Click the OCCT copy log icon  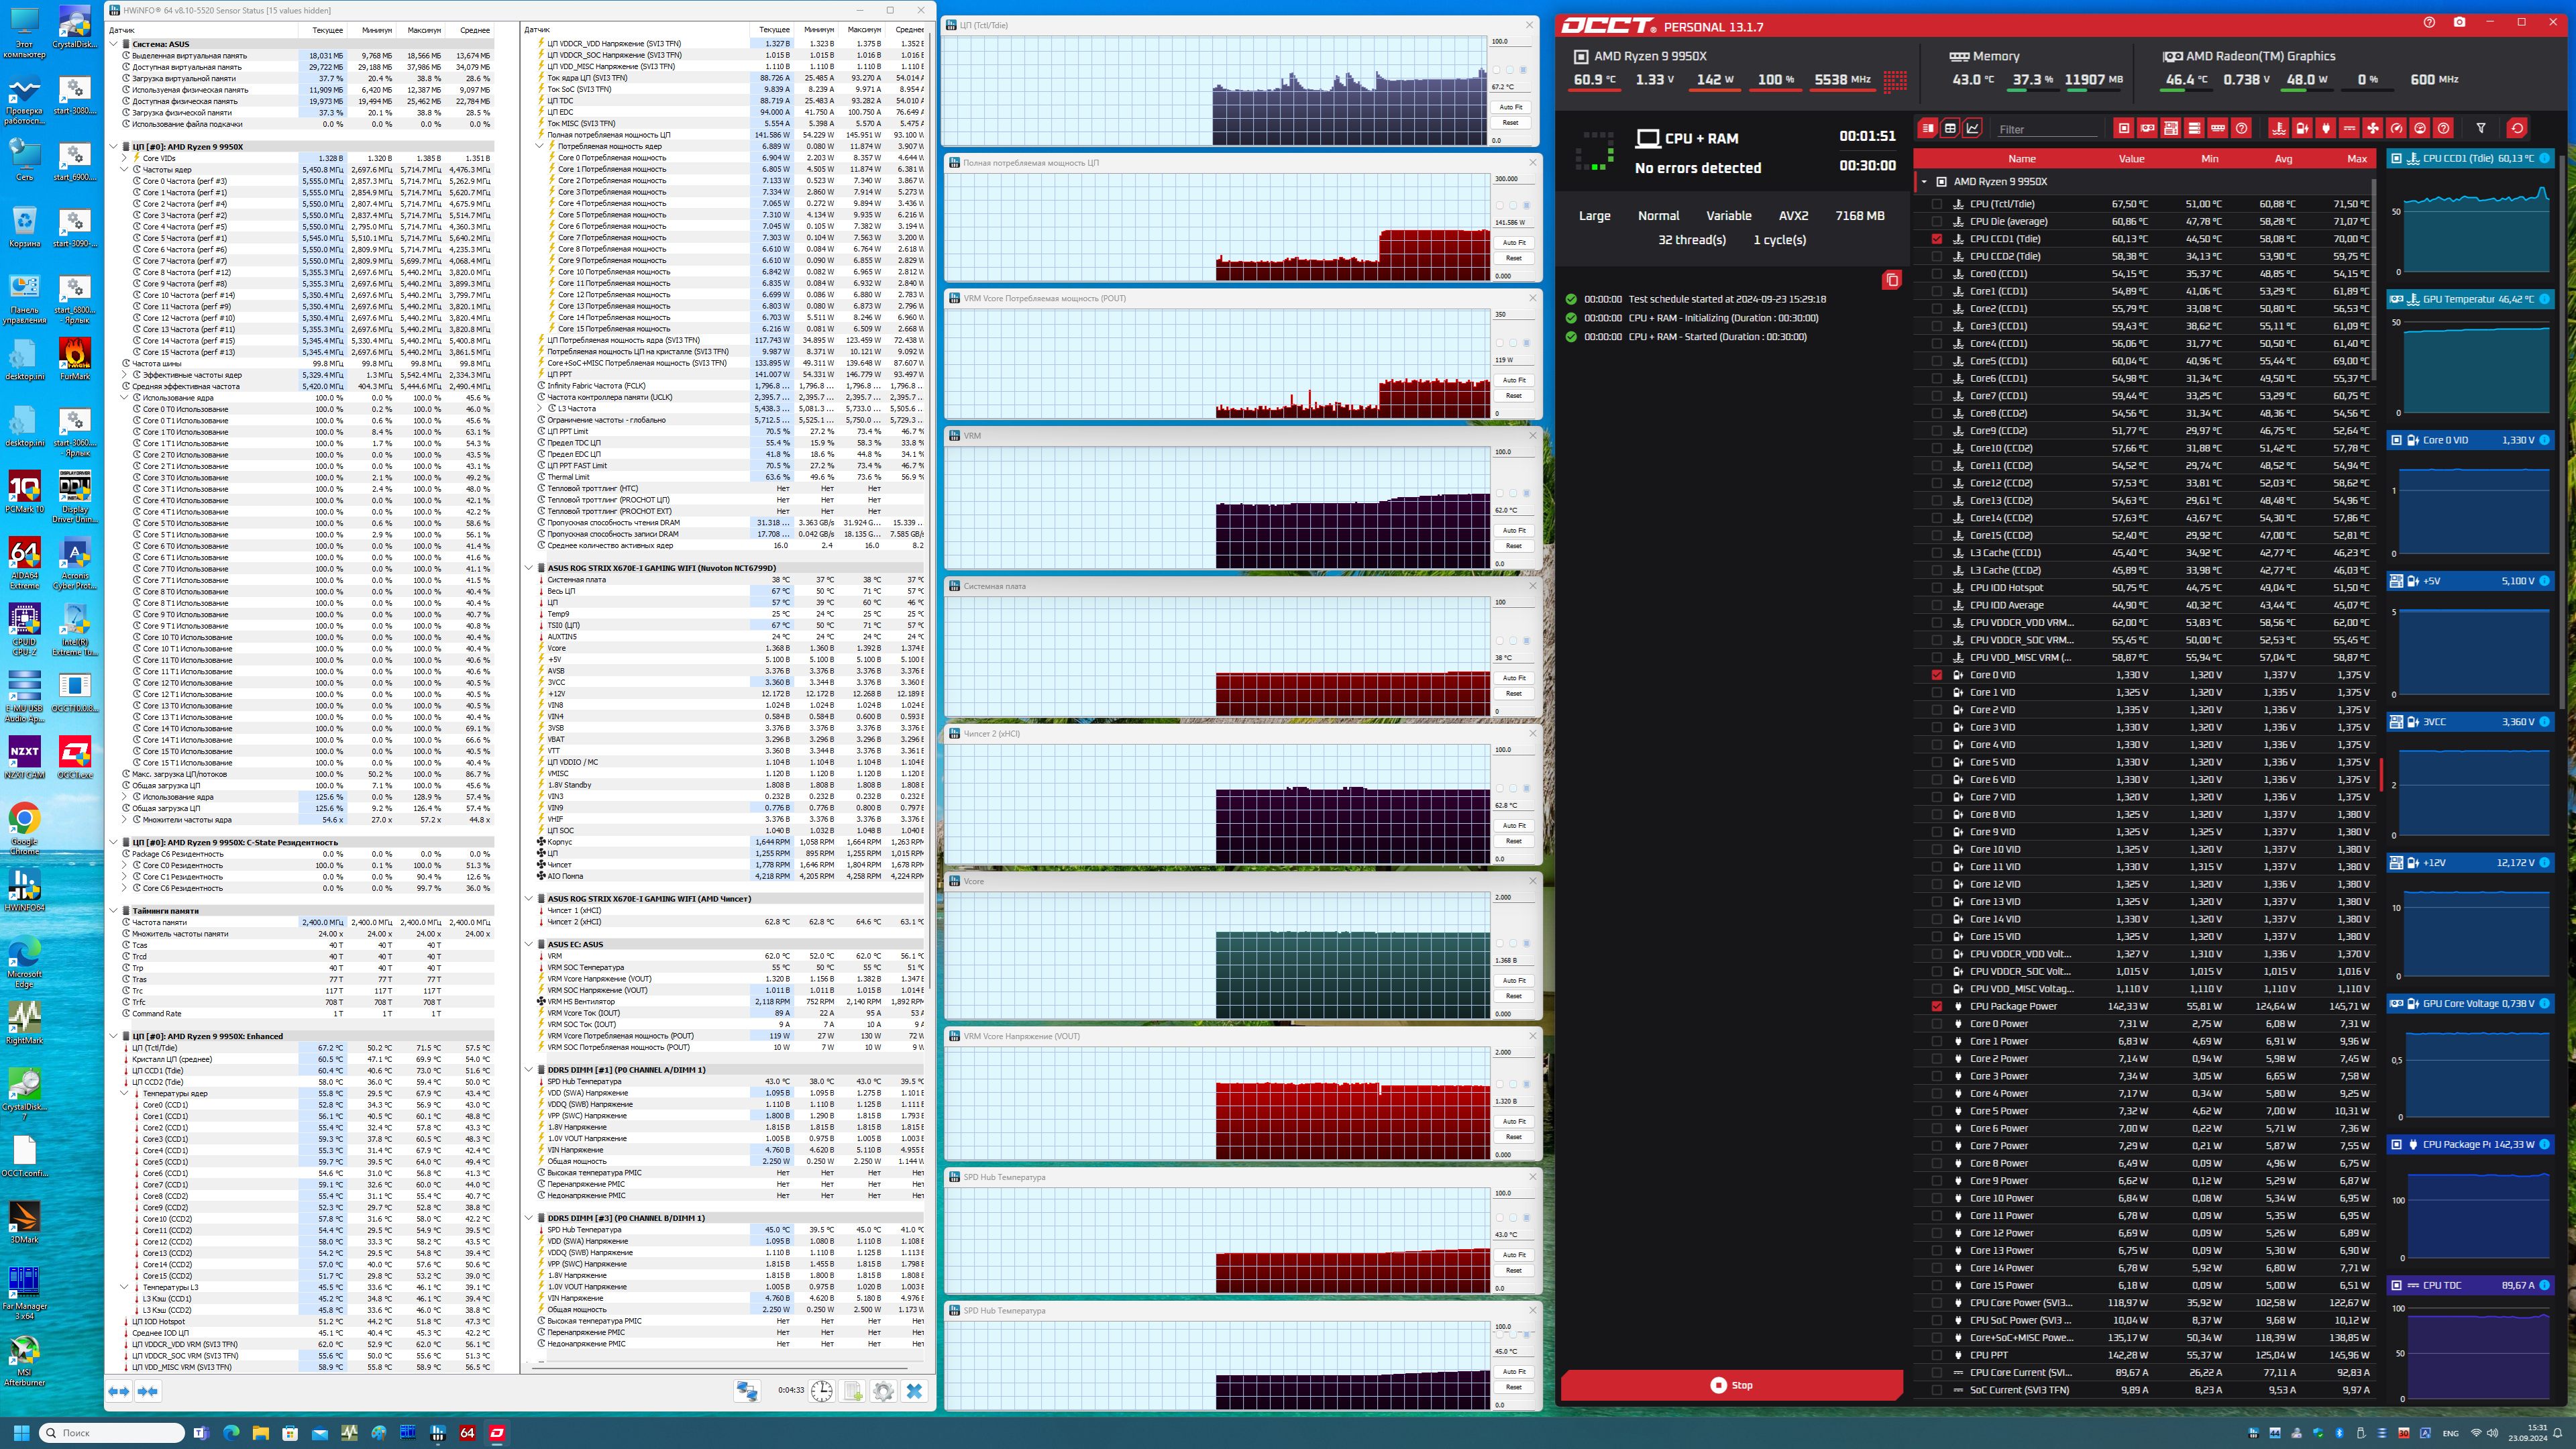(x=1891, y=280)
